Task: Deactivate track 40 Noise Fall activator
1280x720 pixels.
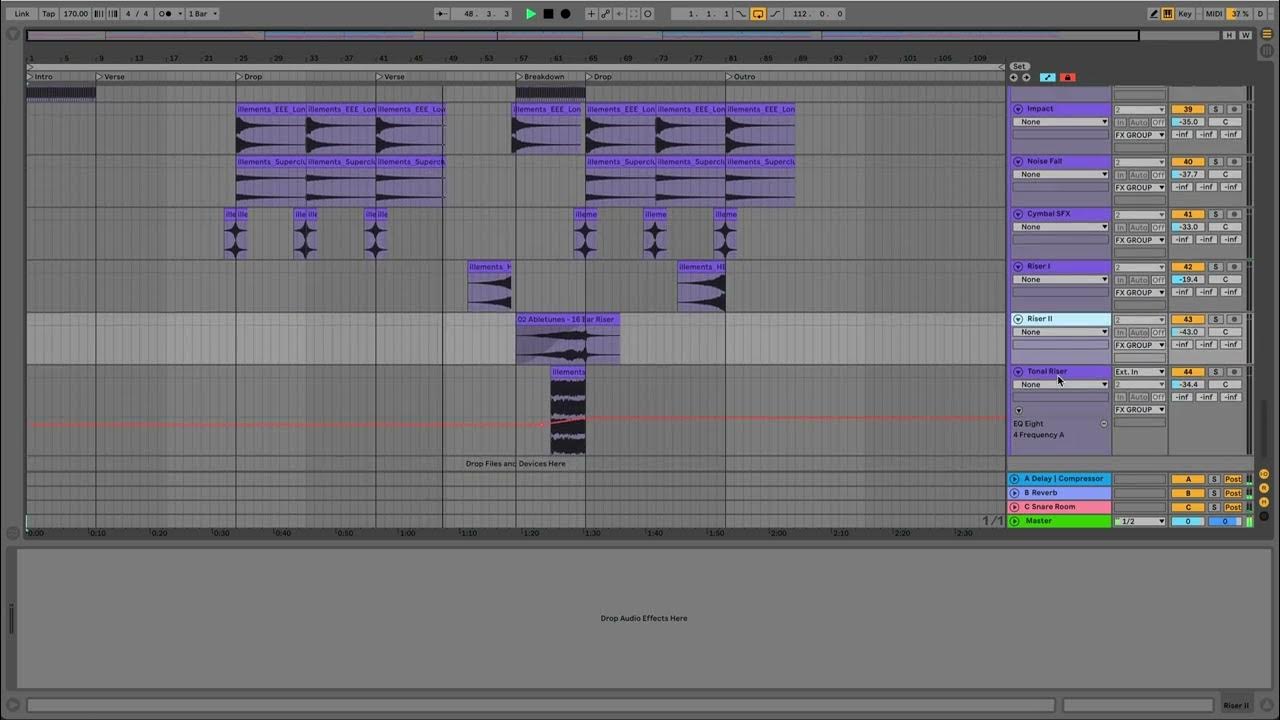Action: [x=1188, y=162]
